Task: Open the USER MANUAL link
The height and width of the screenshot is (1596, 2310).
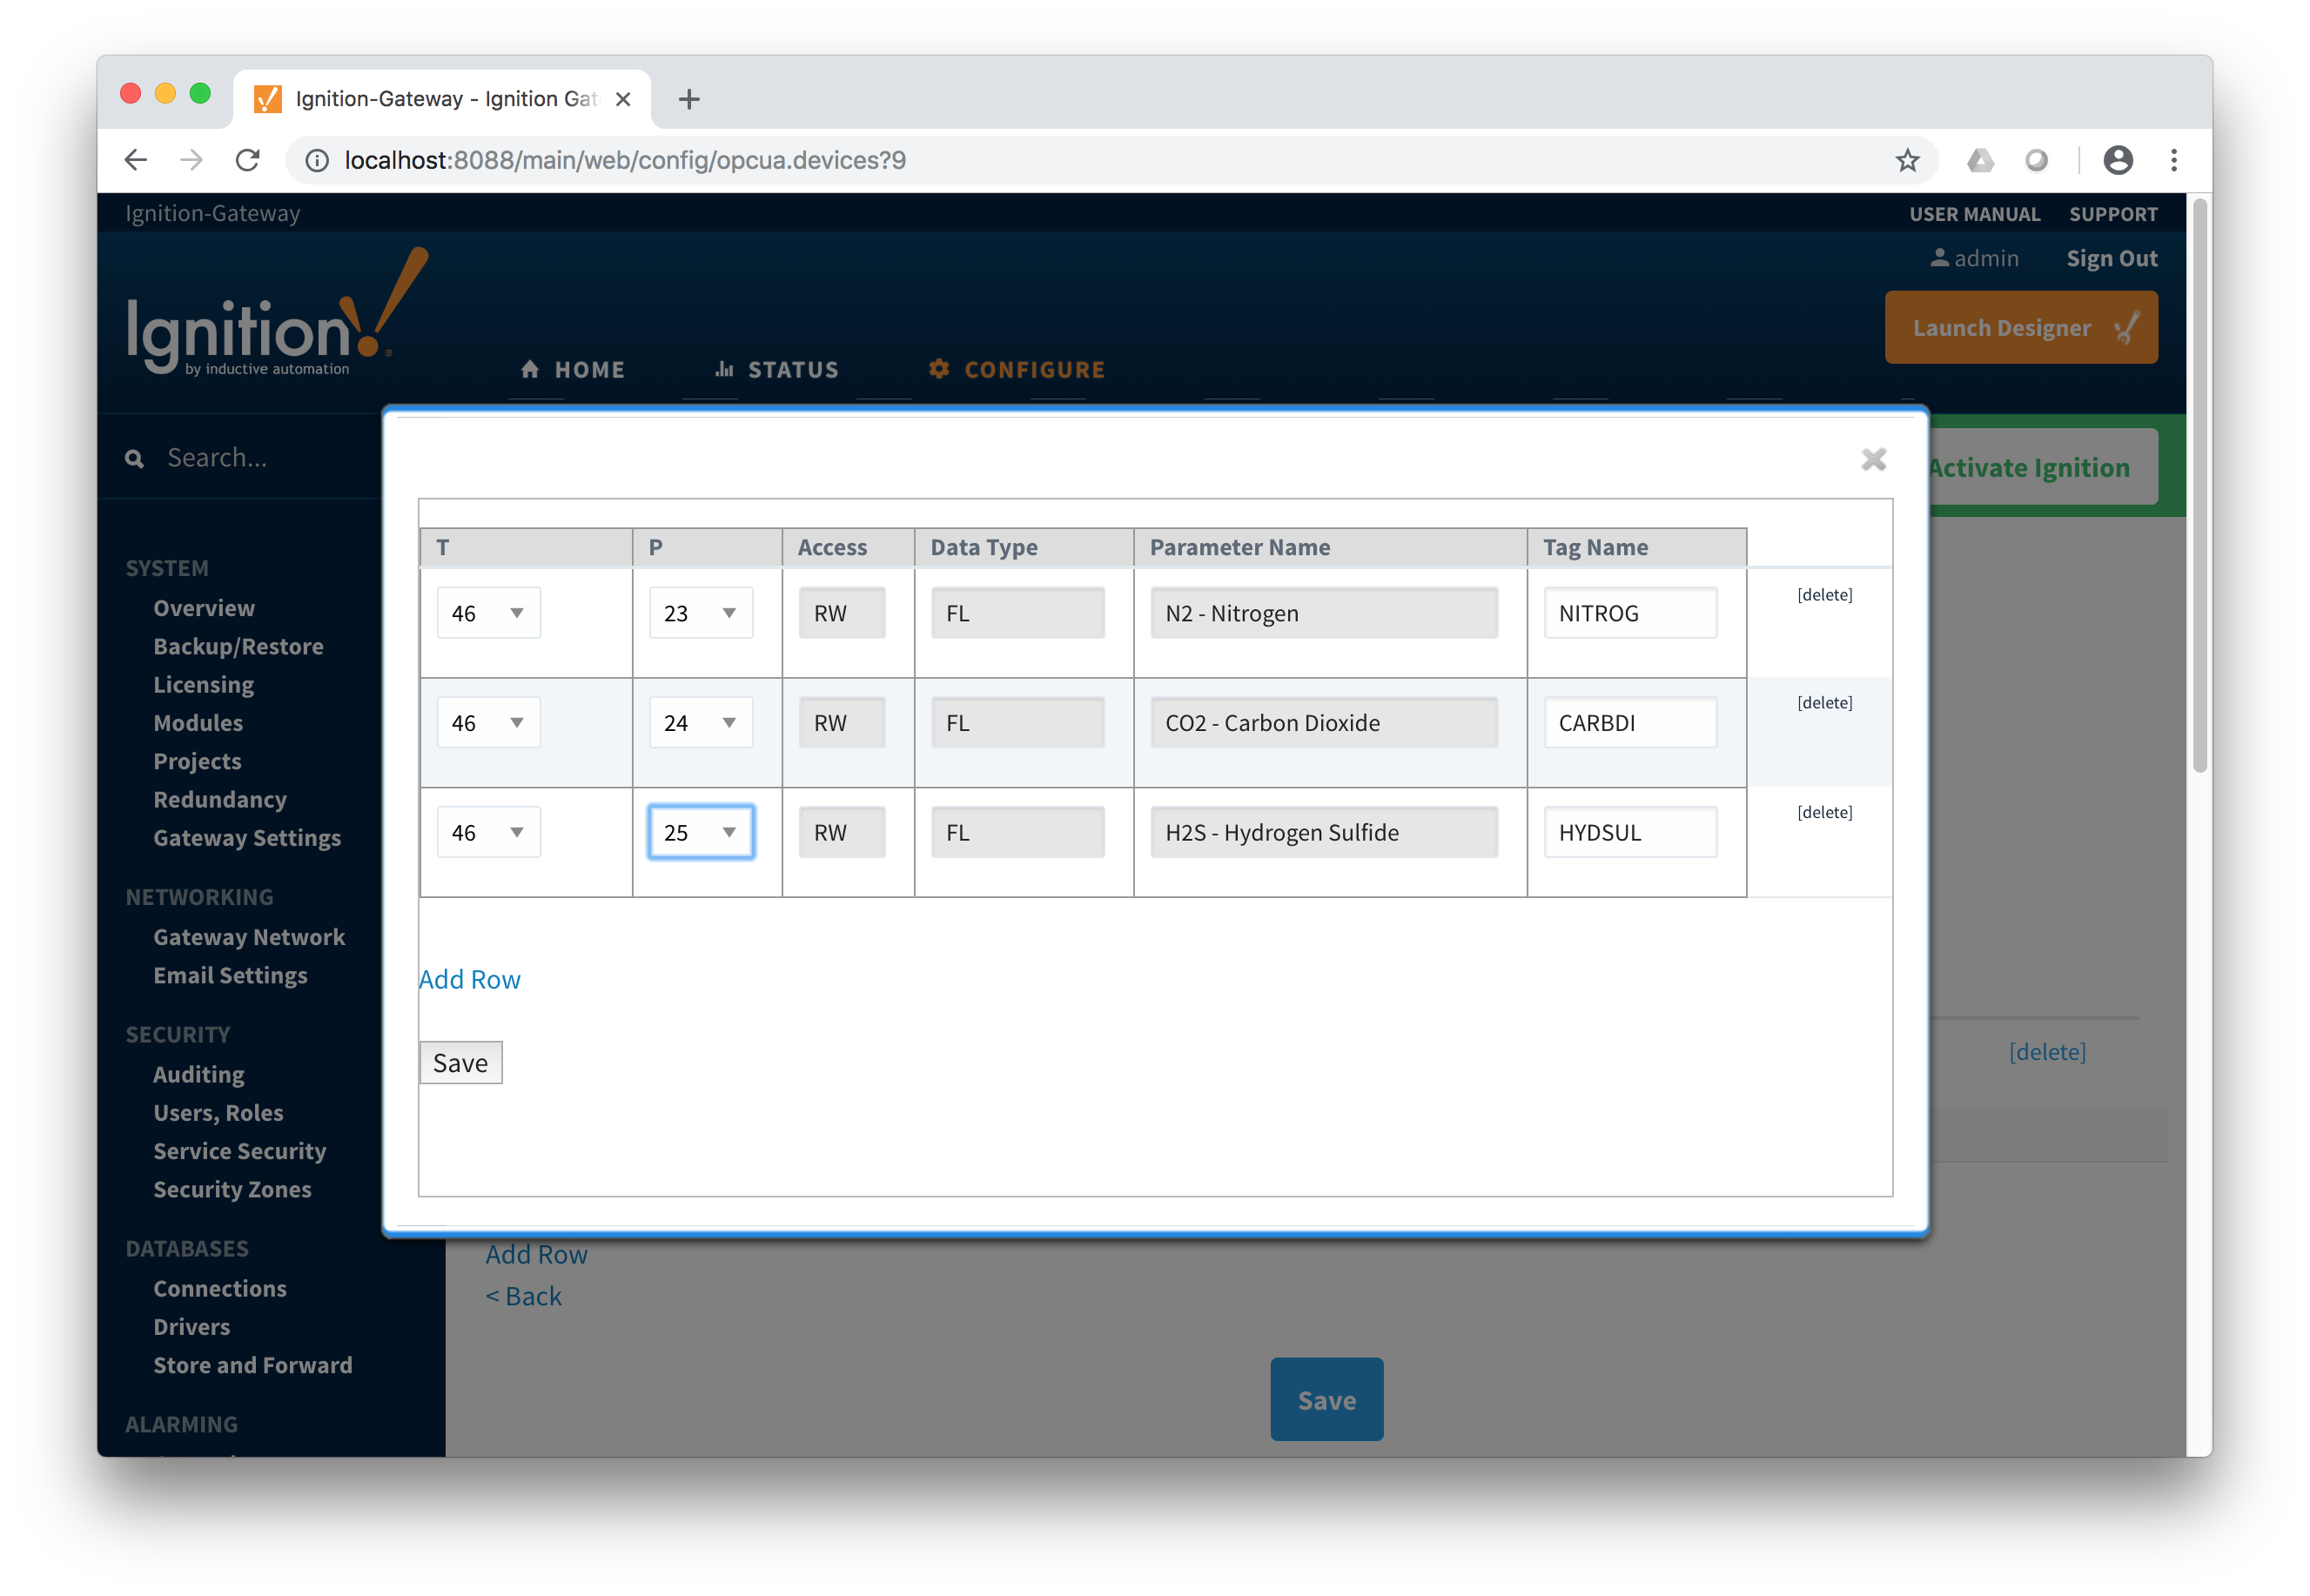Action: tap(1974, 214)
